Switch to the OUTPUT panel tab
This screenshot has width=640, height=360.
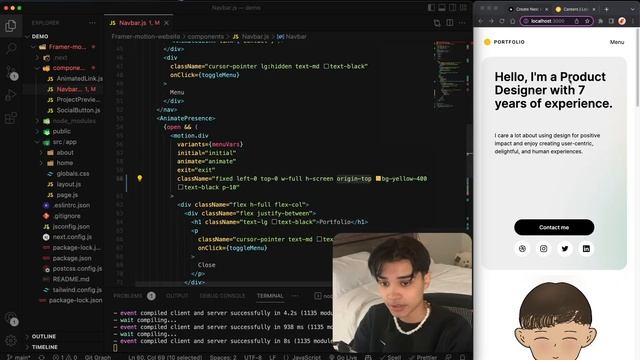pos(177,296)
